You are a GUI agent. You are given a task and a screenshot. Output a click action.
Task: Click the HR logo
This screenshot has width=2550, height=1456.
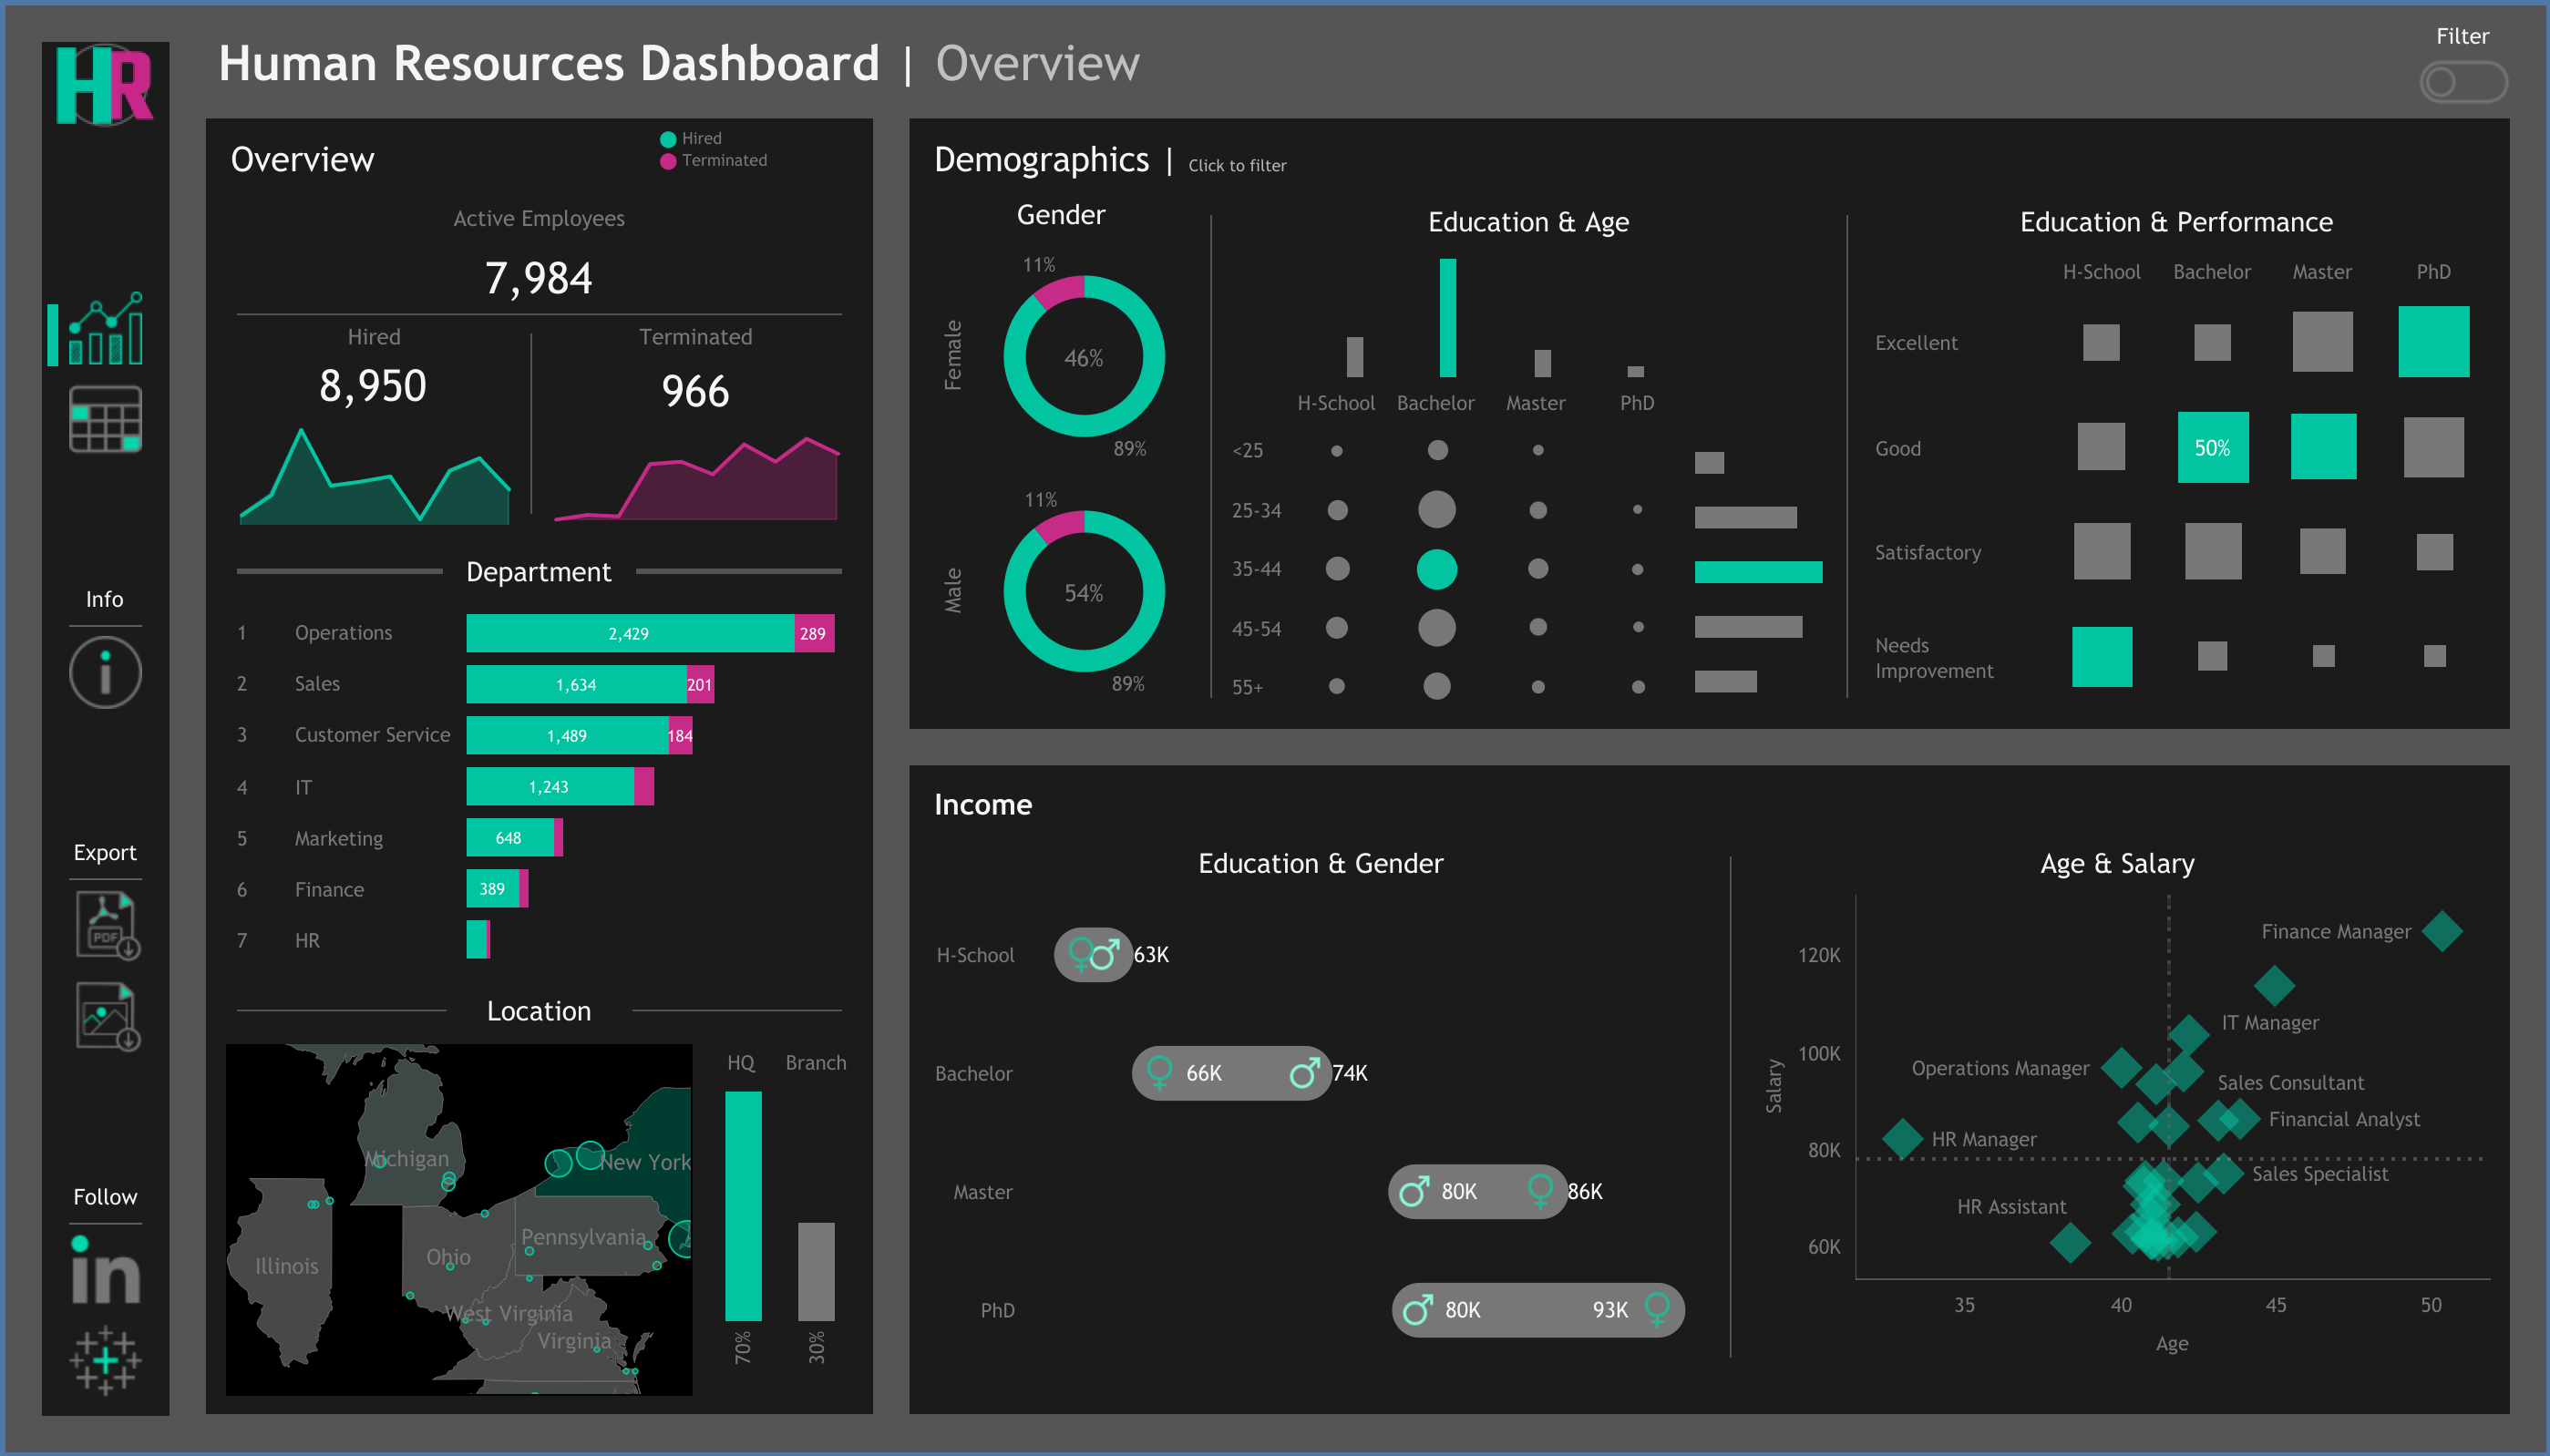click(105, 85)
